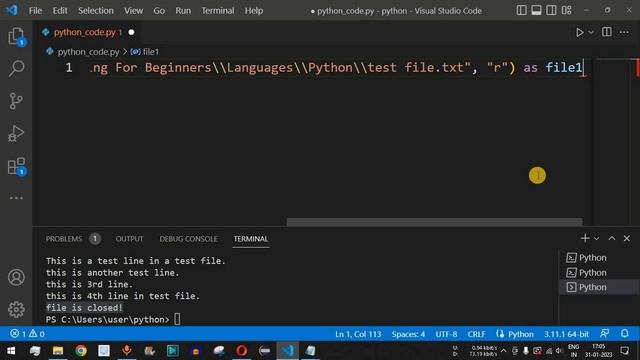Run the Python file with play button
The width and height of the screenshot is (640, 360).
(x=579, y=32)
